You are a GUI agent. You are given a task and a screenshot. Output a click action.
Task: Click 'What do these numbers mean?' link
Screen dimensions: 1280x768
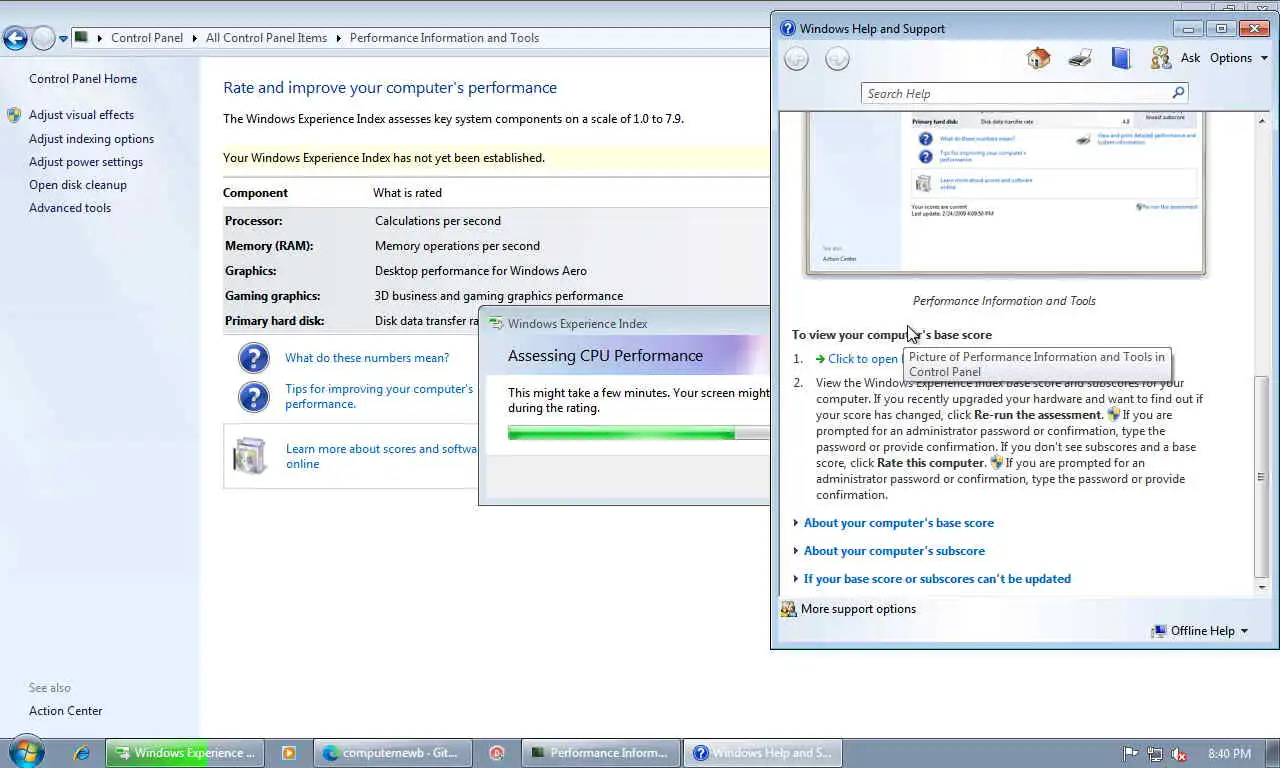tap(367, 358)
